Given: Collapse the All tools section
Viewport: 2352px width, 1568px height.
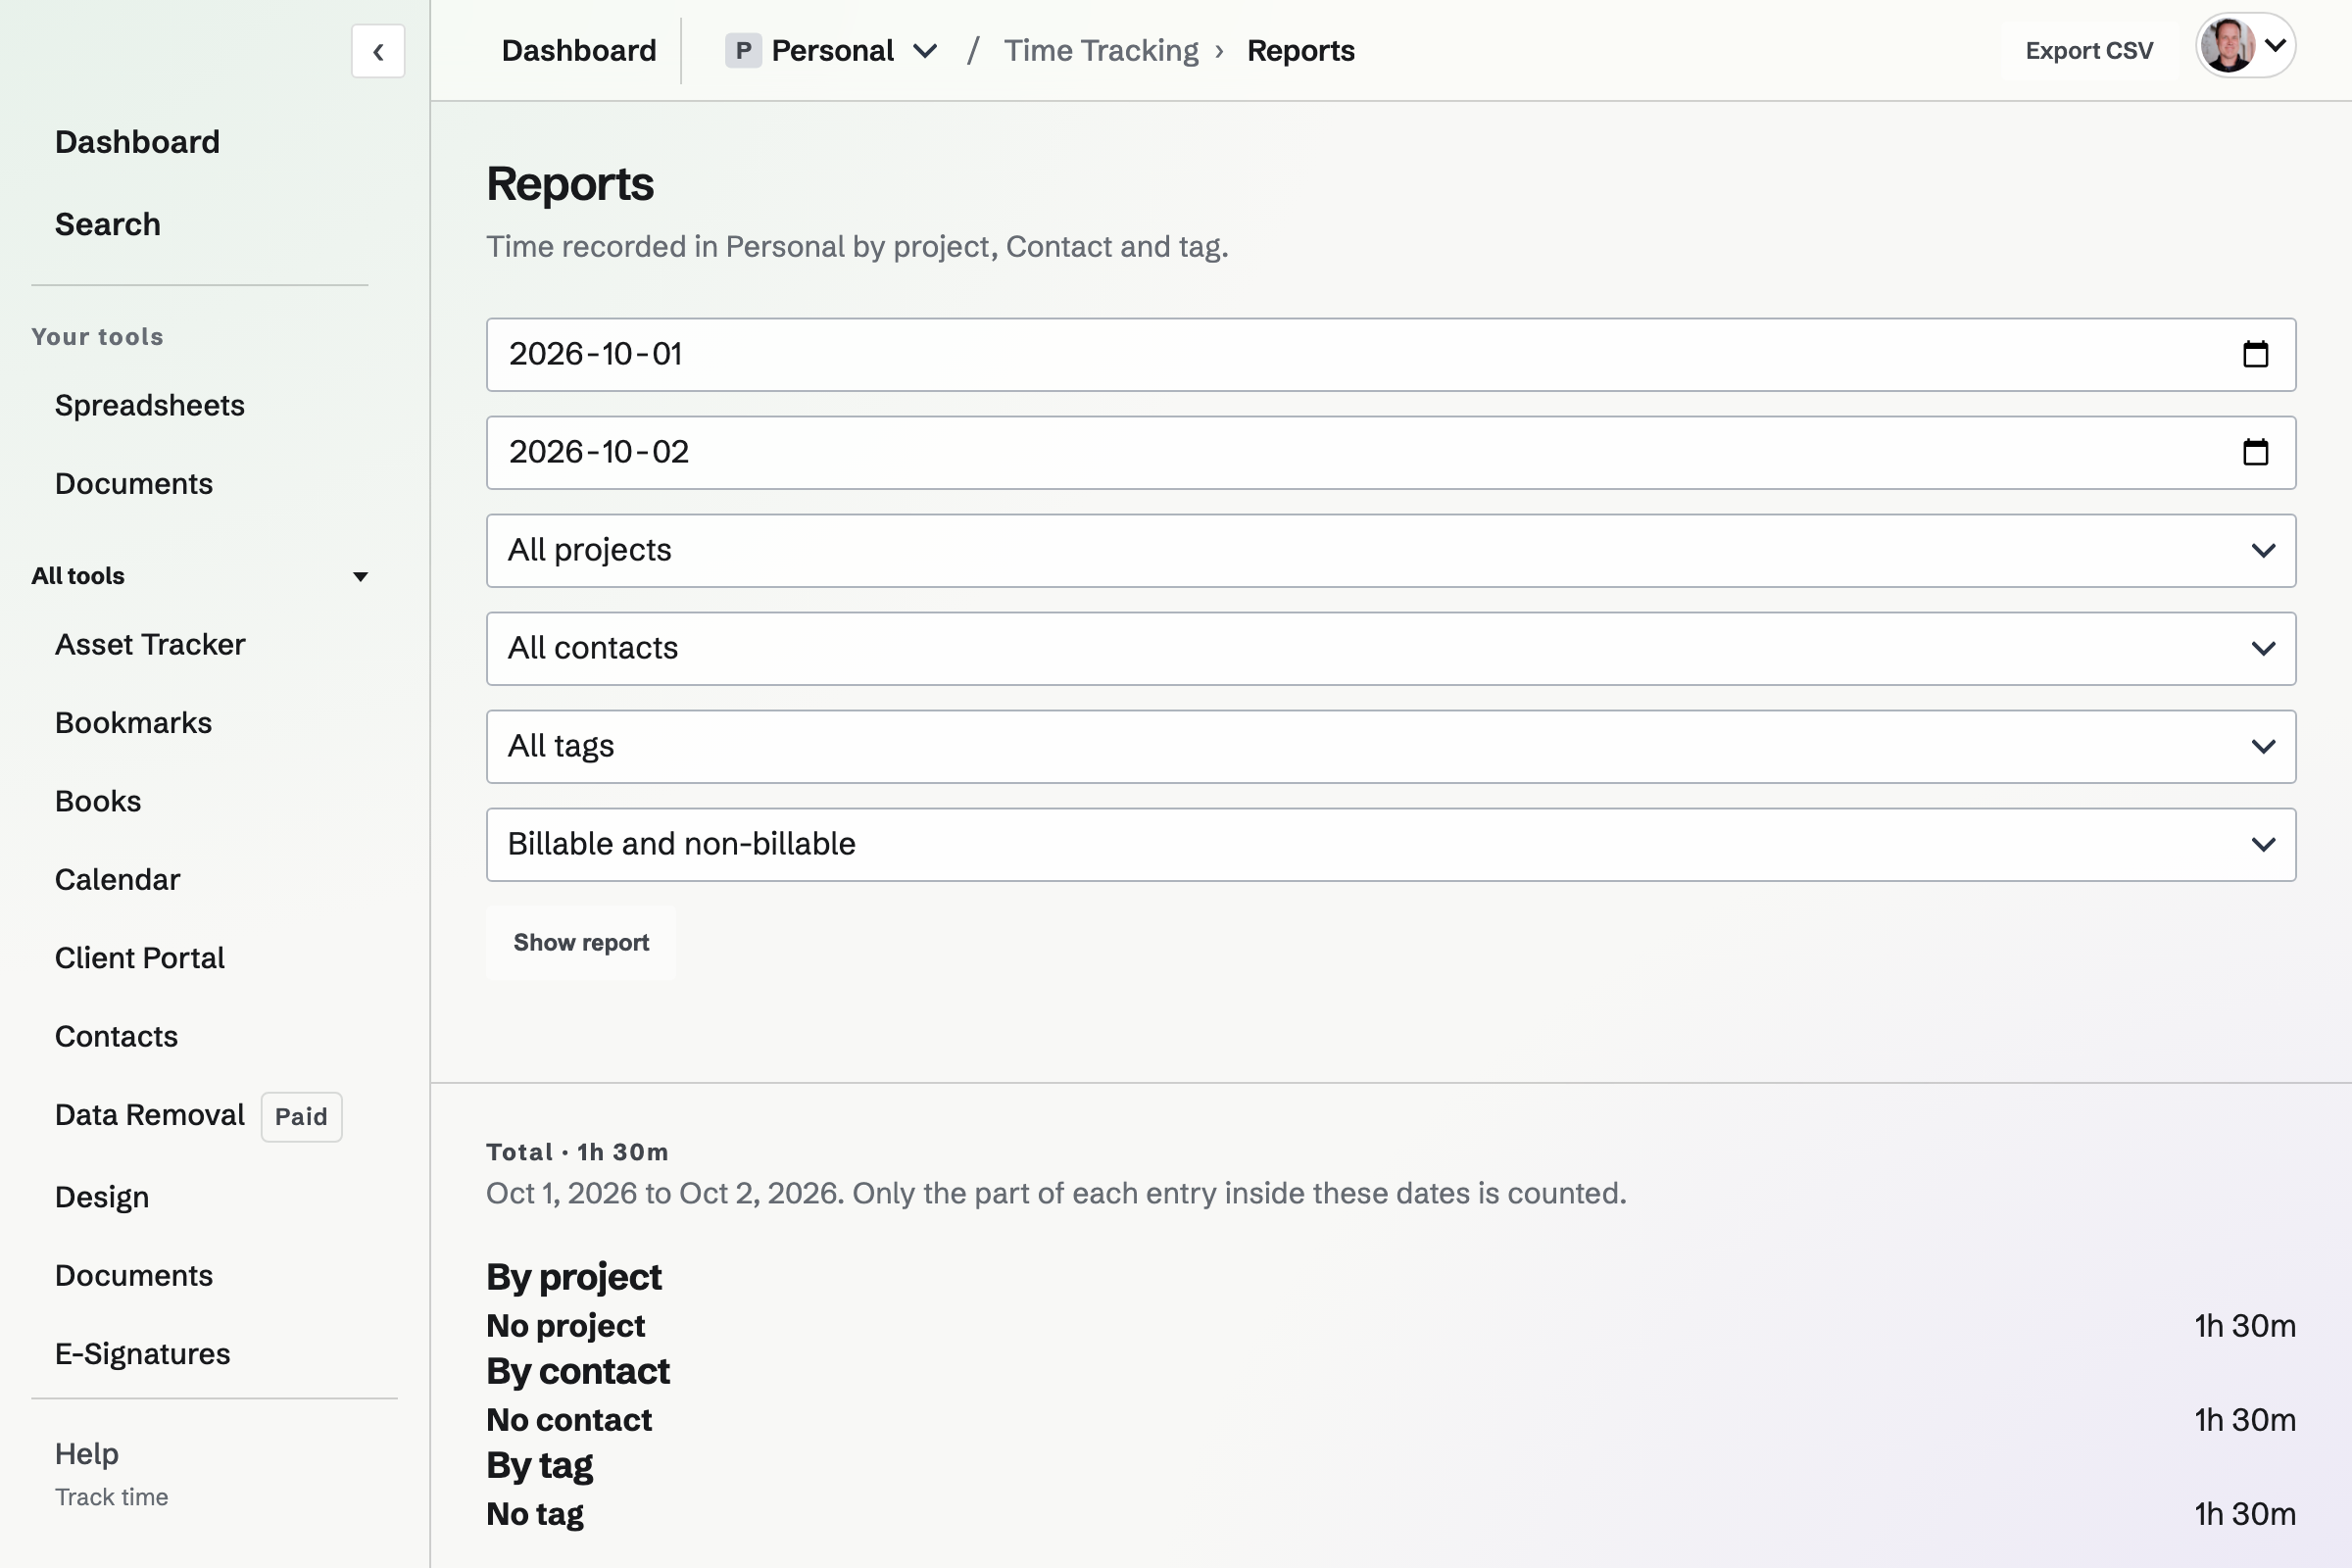Looking at the screenshot, I should click(x=200, y=576).
